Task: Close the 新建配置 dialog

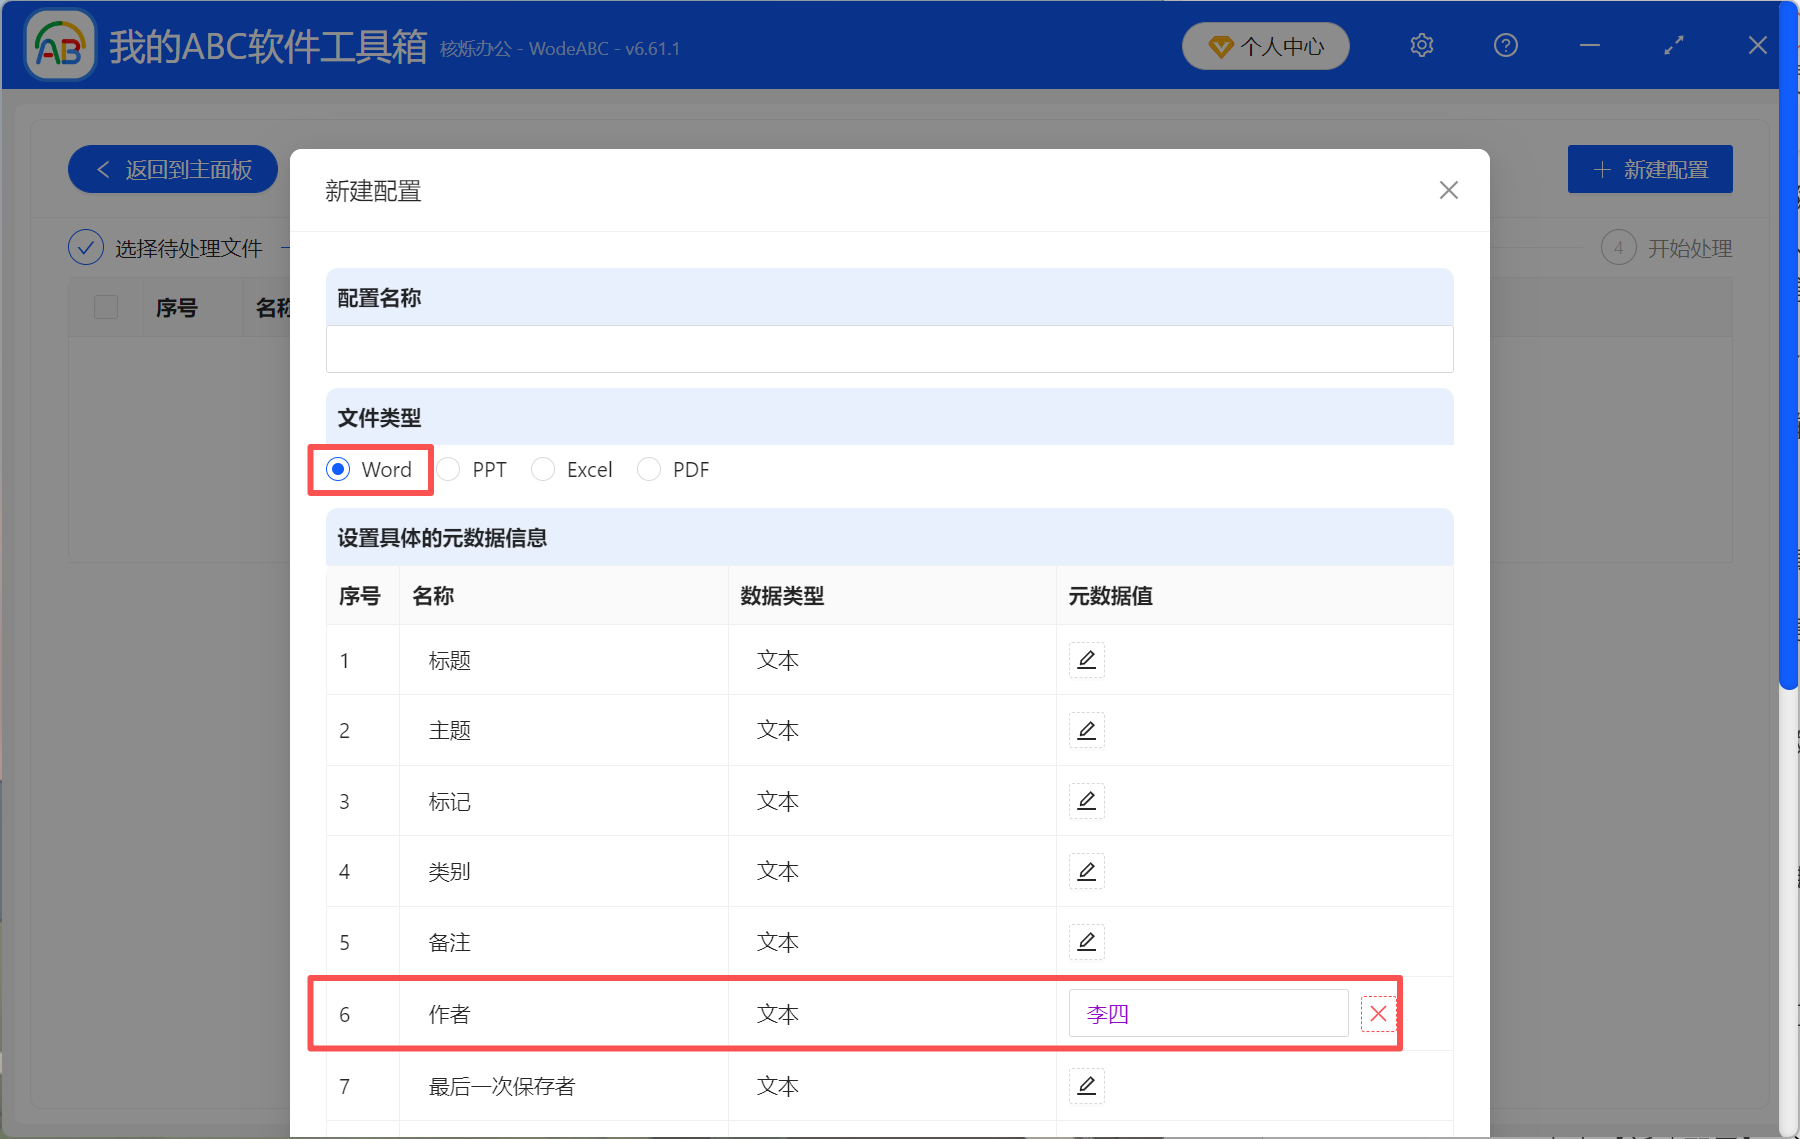Action: tap(1448, 190)
